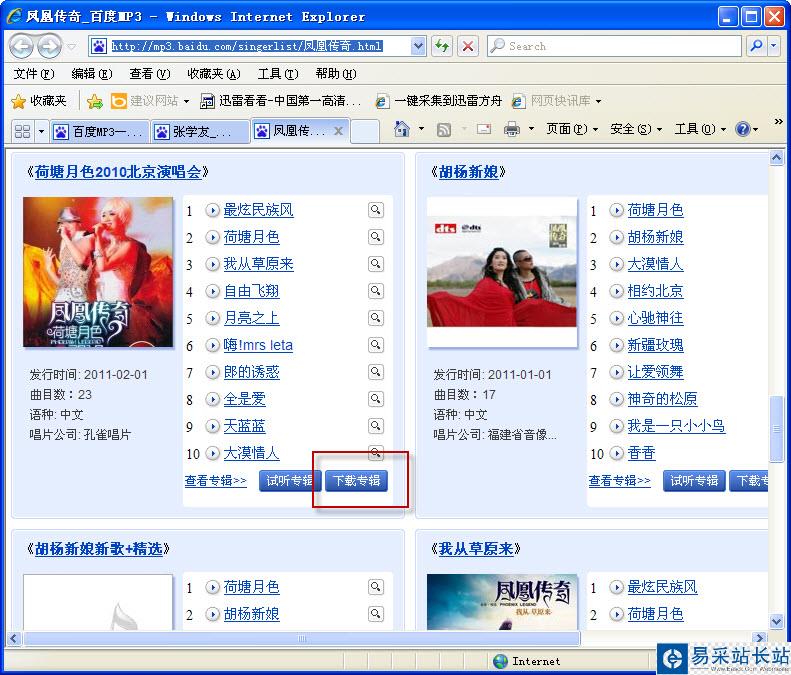Viewport: 791px width, 675px height.
Task: Click the Read Mail icon
Action: (484, 130)
